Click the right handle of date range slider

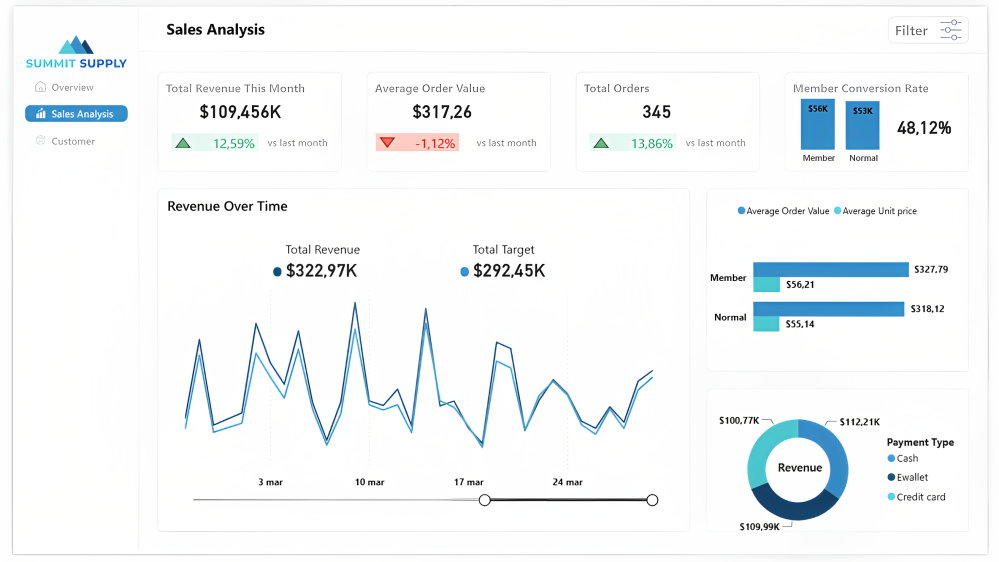pos(652,500)
